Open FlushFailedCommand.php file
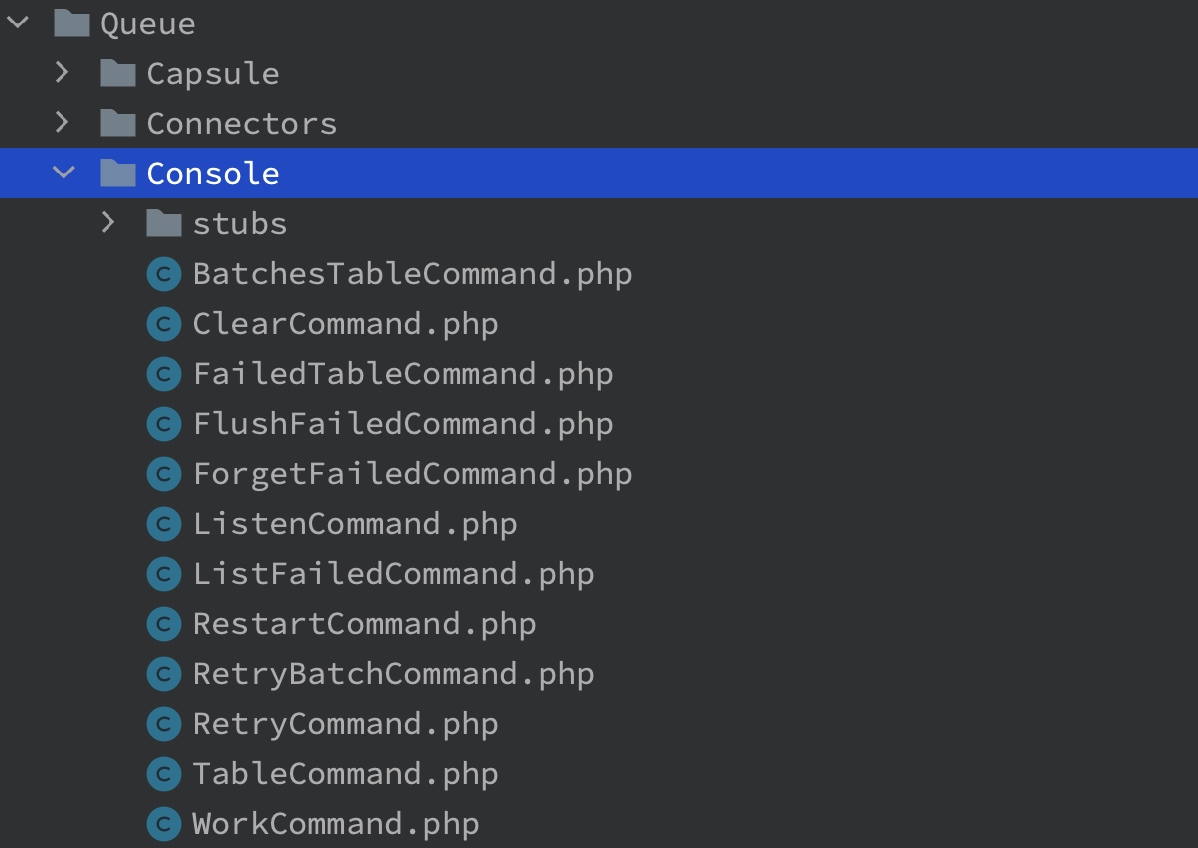The image size is (1198, 848). (x=403, y=424)
